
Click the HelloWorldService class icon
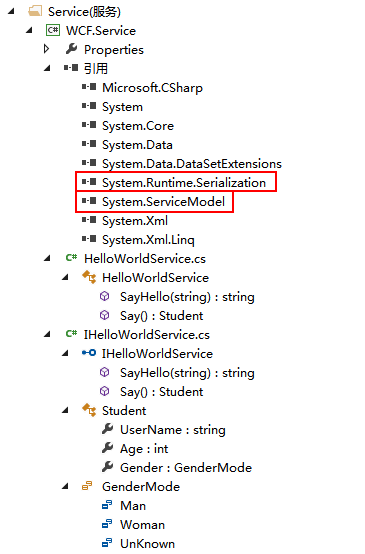pos(89,277)
